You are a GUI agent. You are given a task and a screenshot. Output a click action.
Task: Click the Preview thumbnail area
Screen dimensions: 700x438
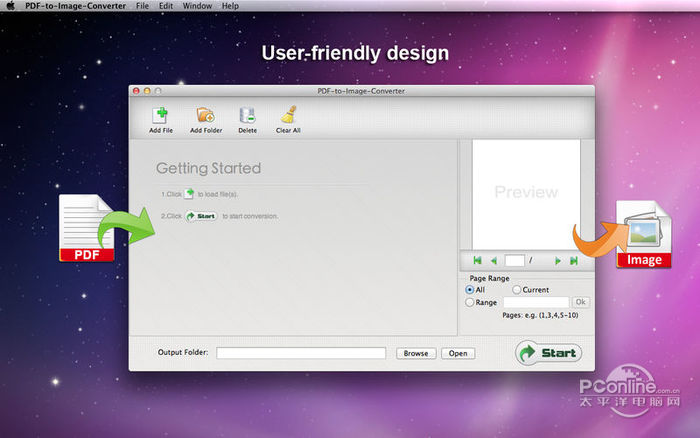tap(526, 194)
